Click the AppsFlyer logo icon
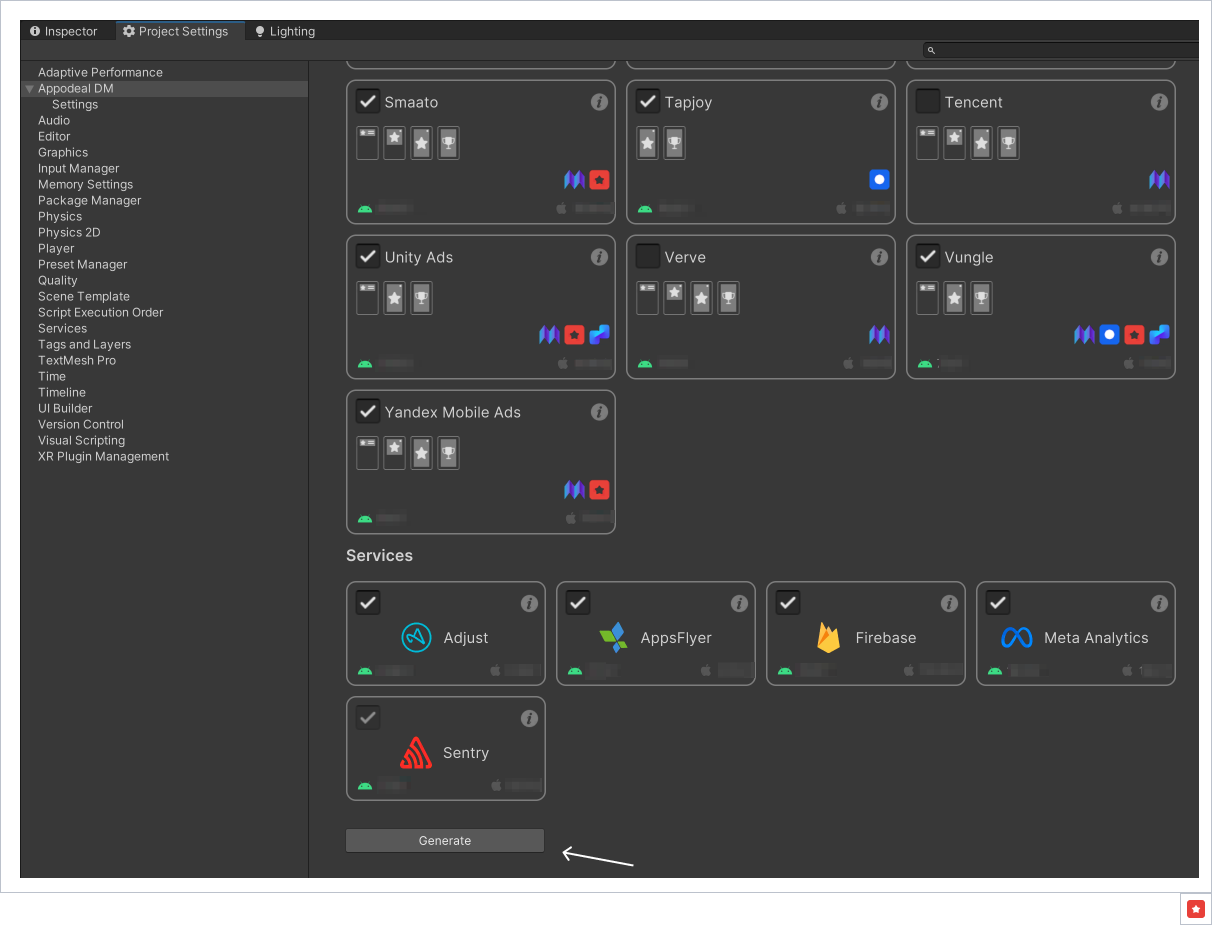1212x925 pixels. pos(612,638)
